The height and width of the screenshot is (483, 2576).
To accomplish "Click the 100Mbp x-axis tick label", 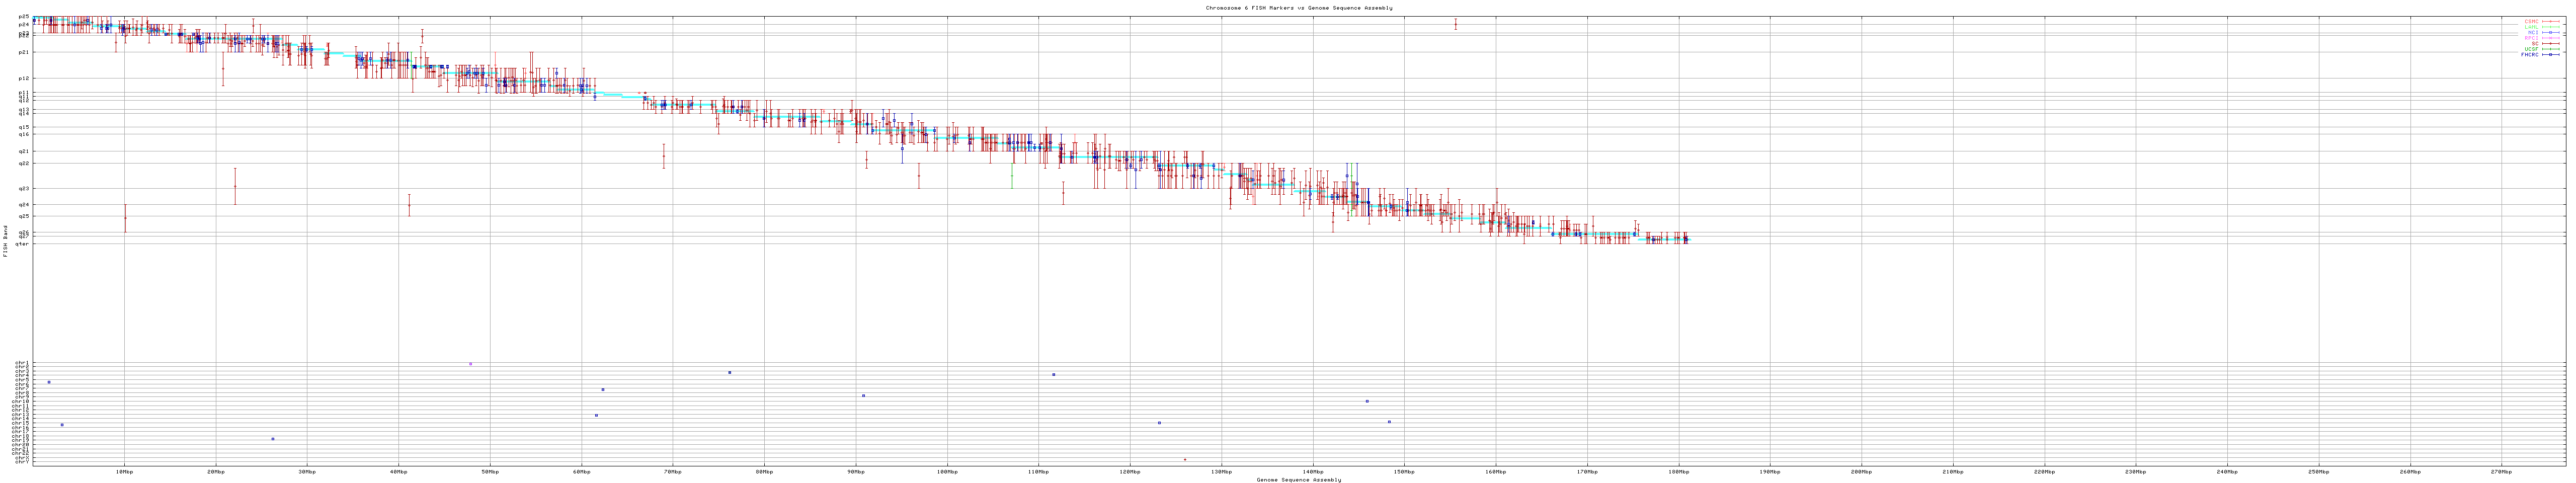I will point(947,471).
